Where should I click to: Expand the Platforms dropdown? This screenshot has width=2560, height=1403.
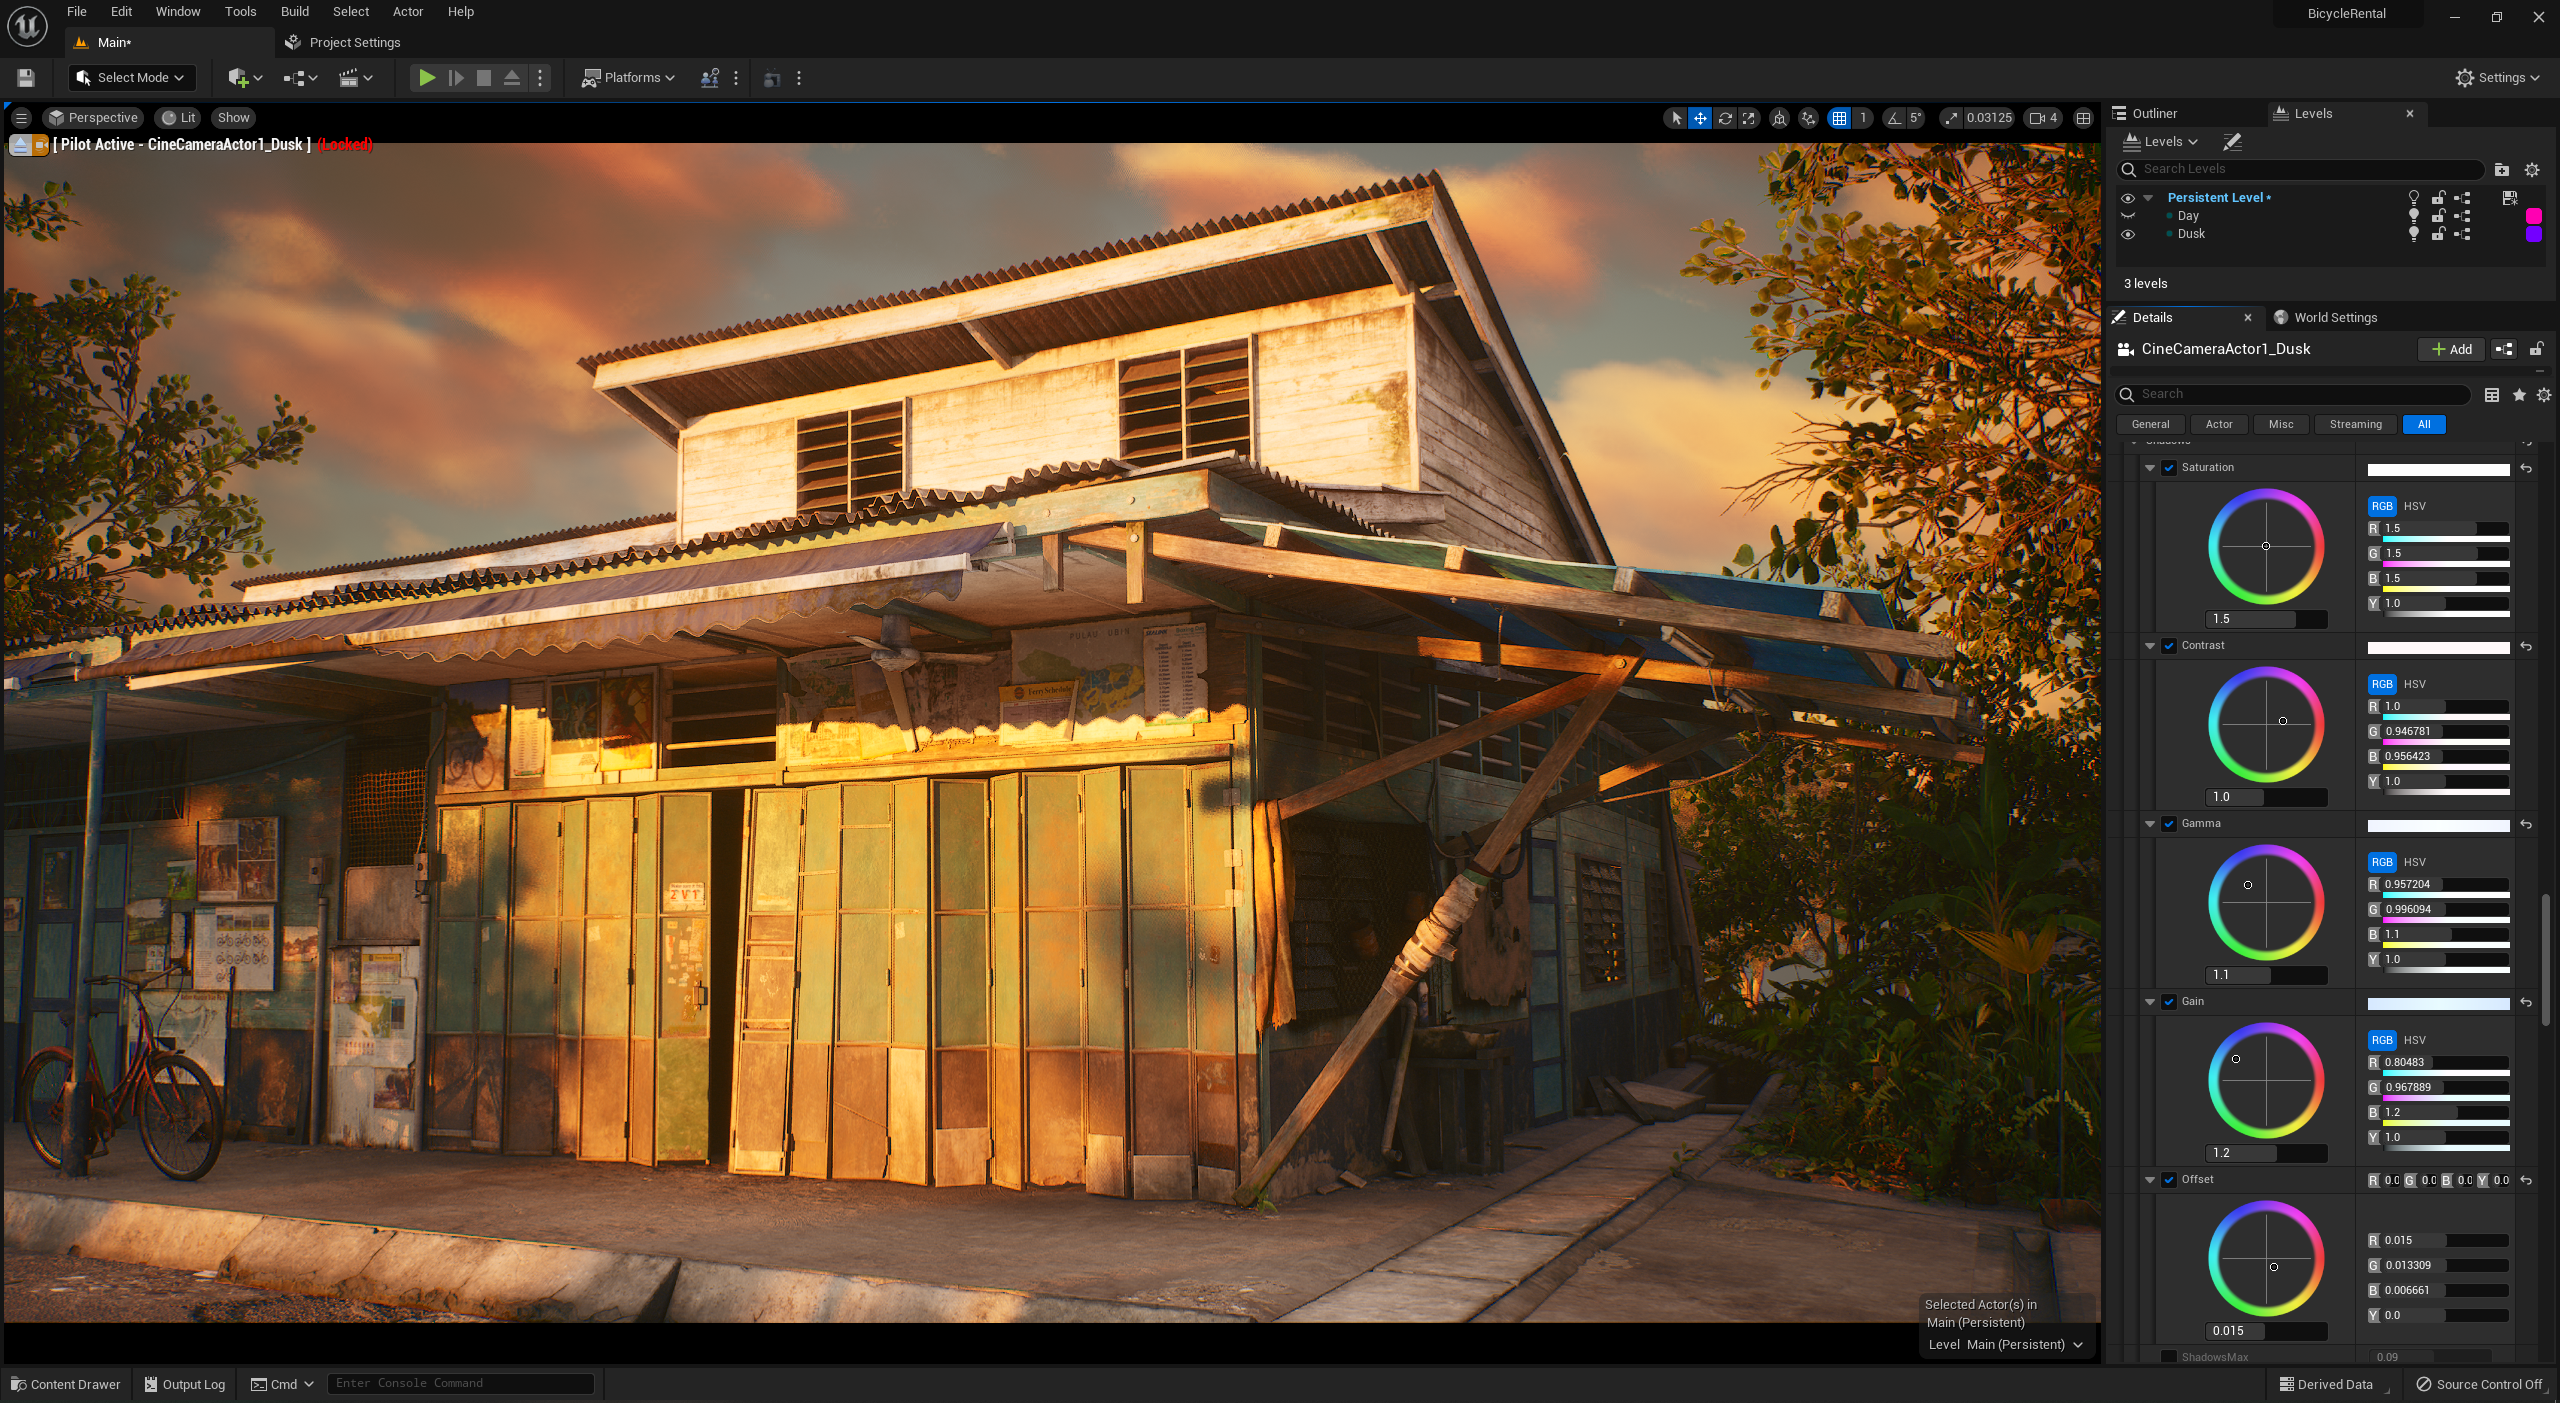click(x=630, y=78)
